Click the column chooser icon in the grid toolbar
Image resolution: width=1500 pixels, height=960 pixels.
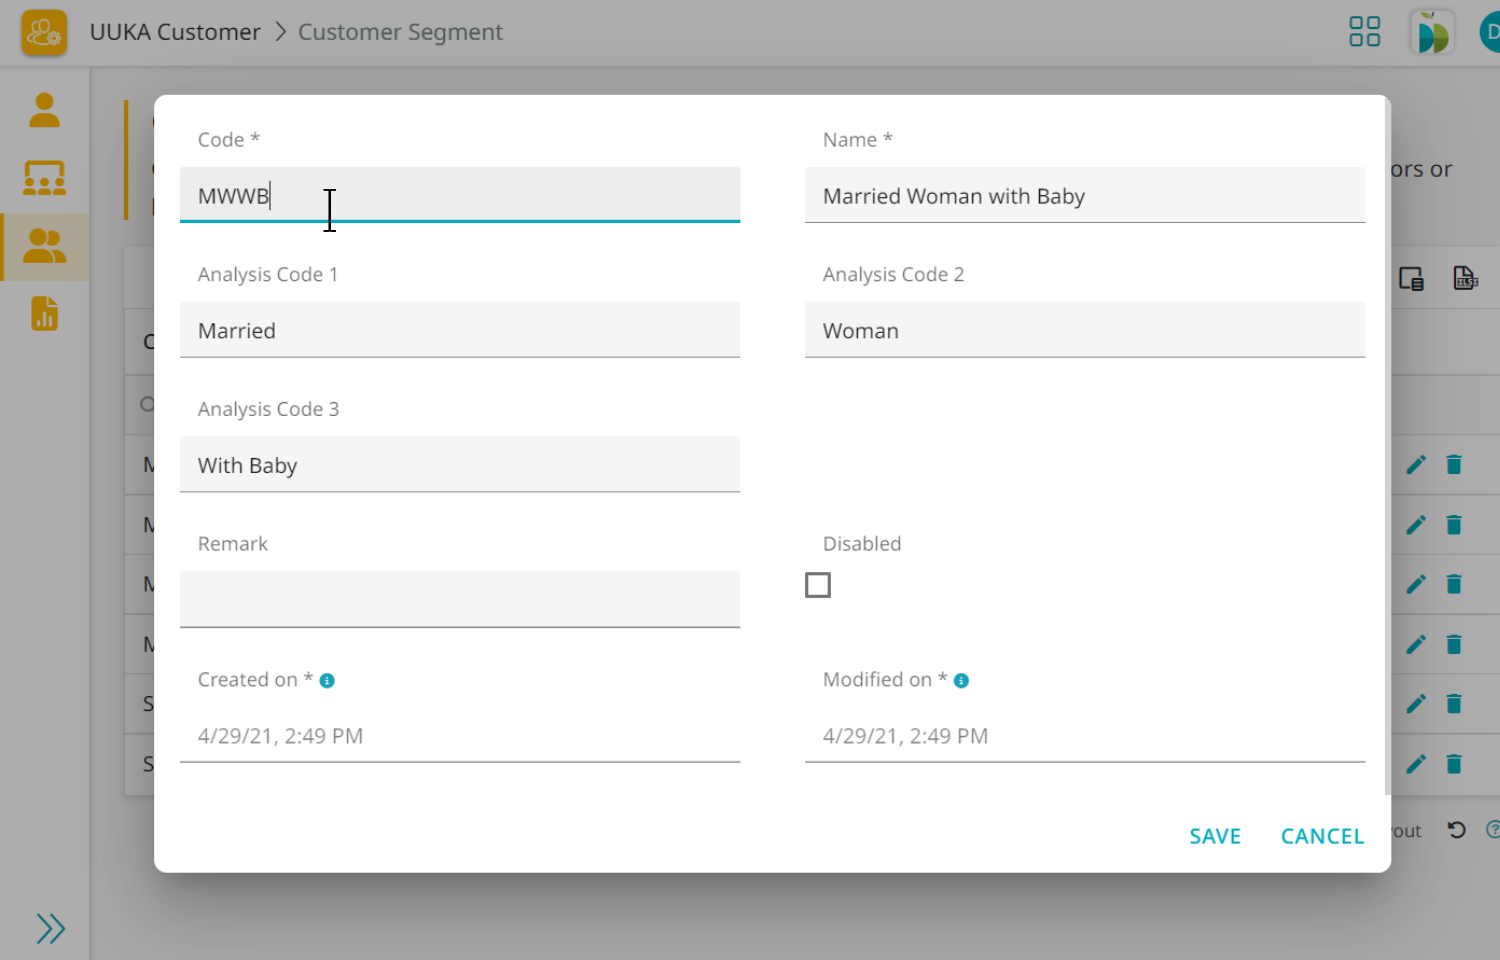pos(1411,279)
